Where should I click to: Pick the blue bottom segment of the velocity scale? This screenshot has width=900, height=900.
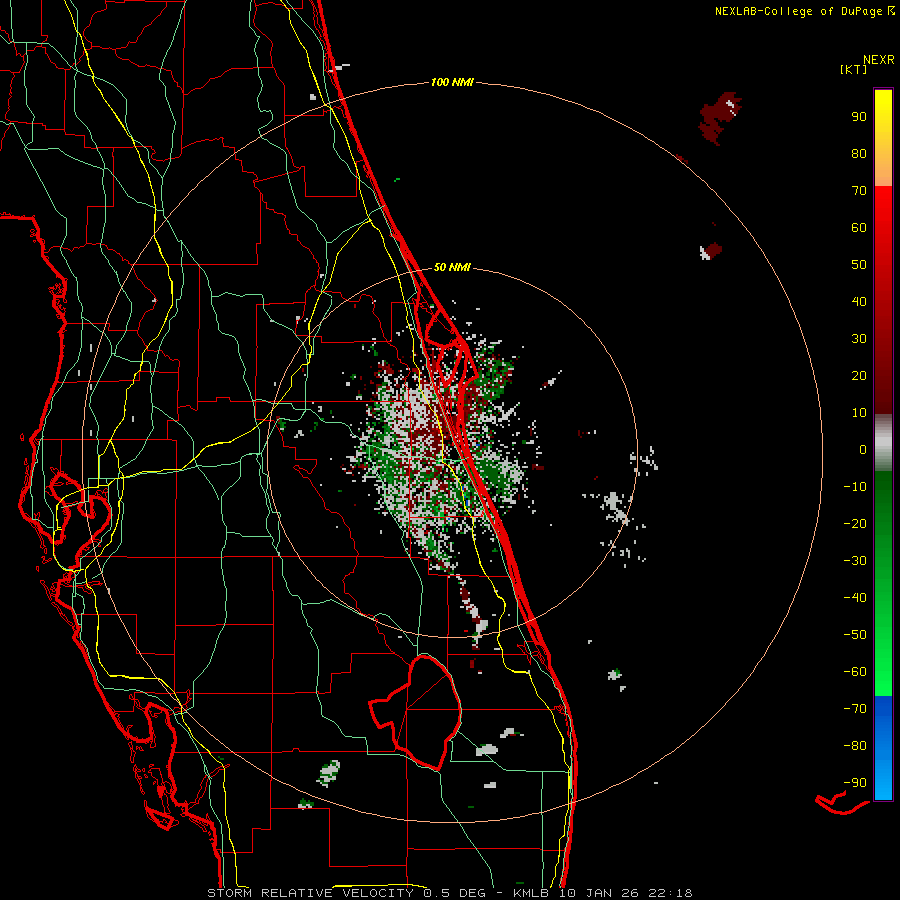[x=883, y=748]
